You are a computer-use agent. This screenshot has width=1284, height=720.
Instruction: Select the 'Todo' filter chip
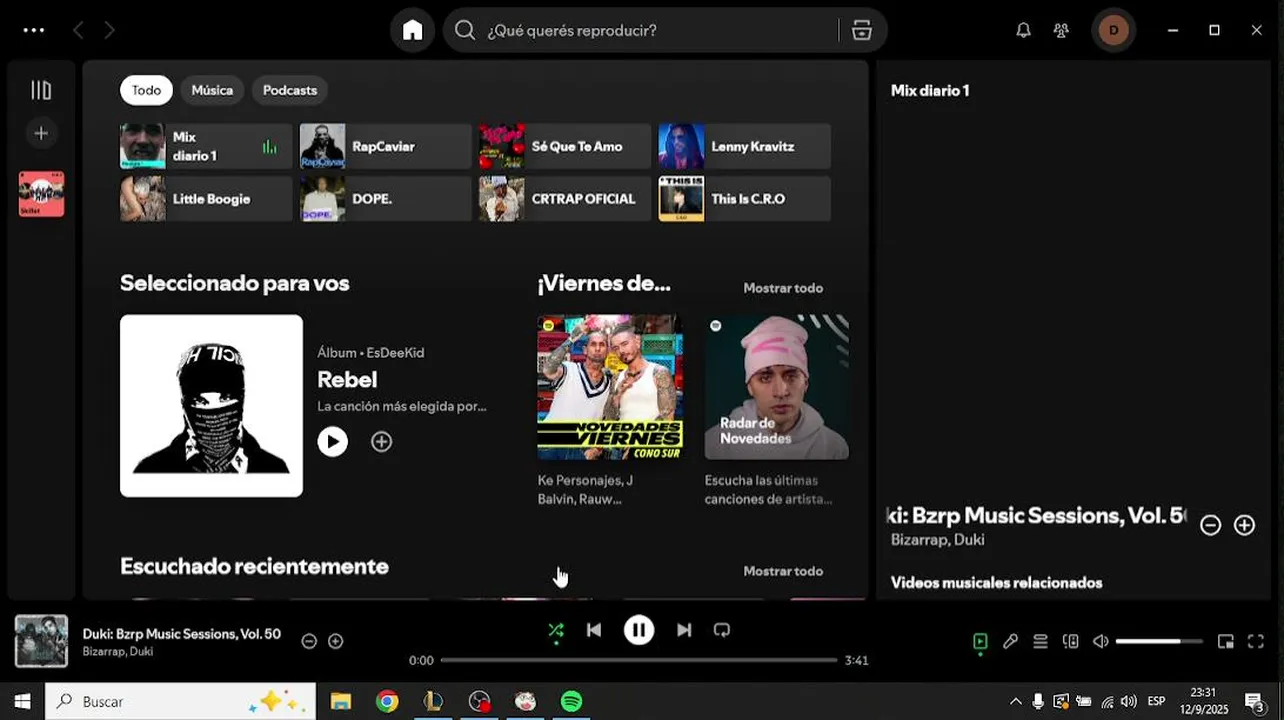(x=146, y=90)
